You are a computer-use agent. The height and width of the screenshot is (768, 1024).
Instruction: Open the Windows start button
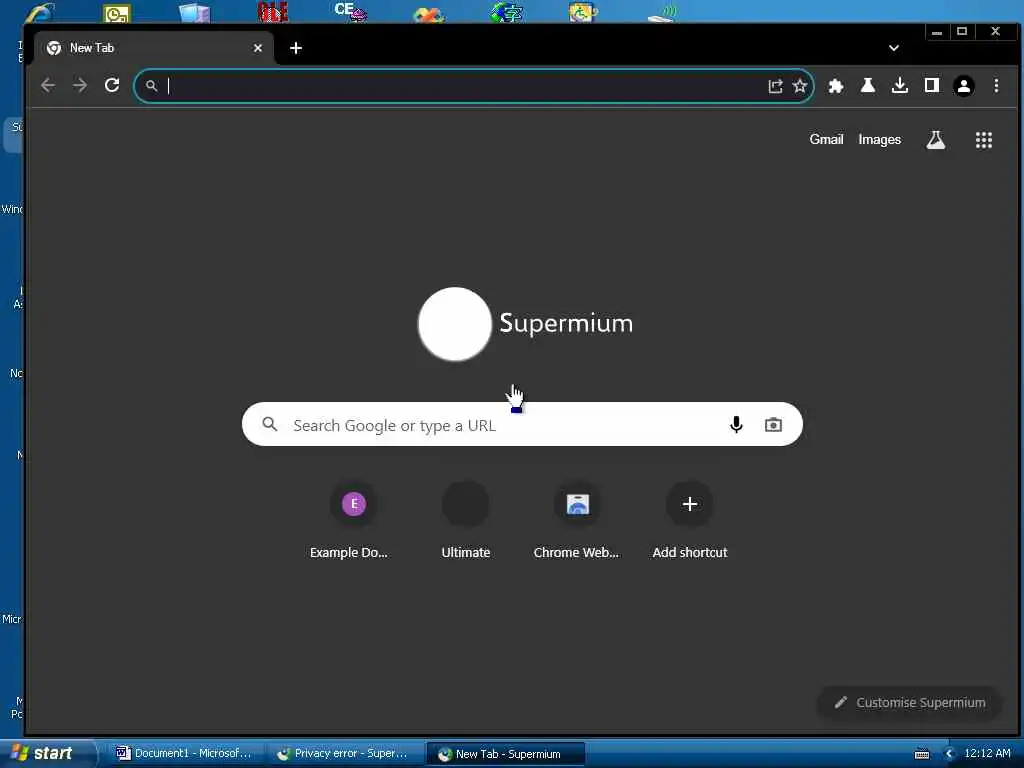[x=46, y=753]
